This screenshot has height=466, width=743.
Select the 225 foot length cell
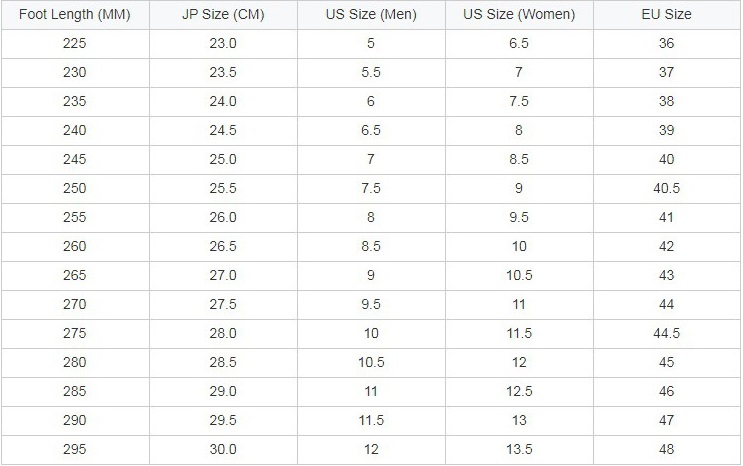75,44
